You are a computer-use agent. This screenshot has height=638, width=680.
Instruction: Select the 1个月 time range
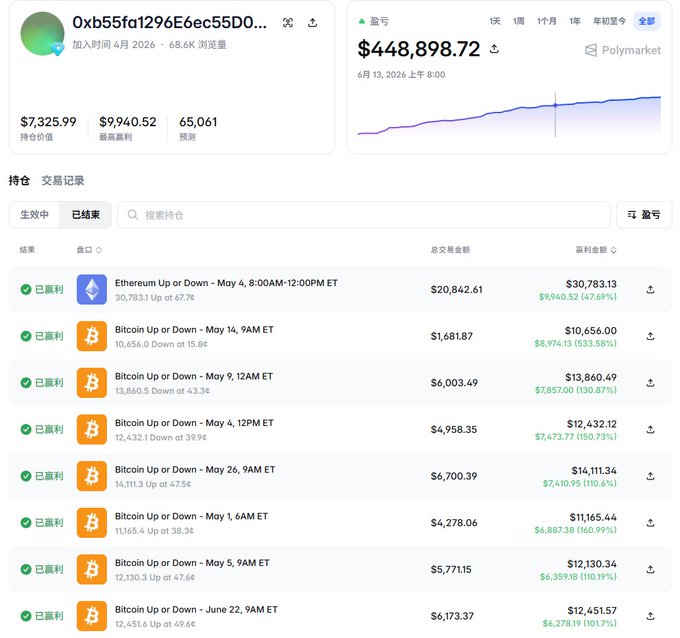[546, 21]
